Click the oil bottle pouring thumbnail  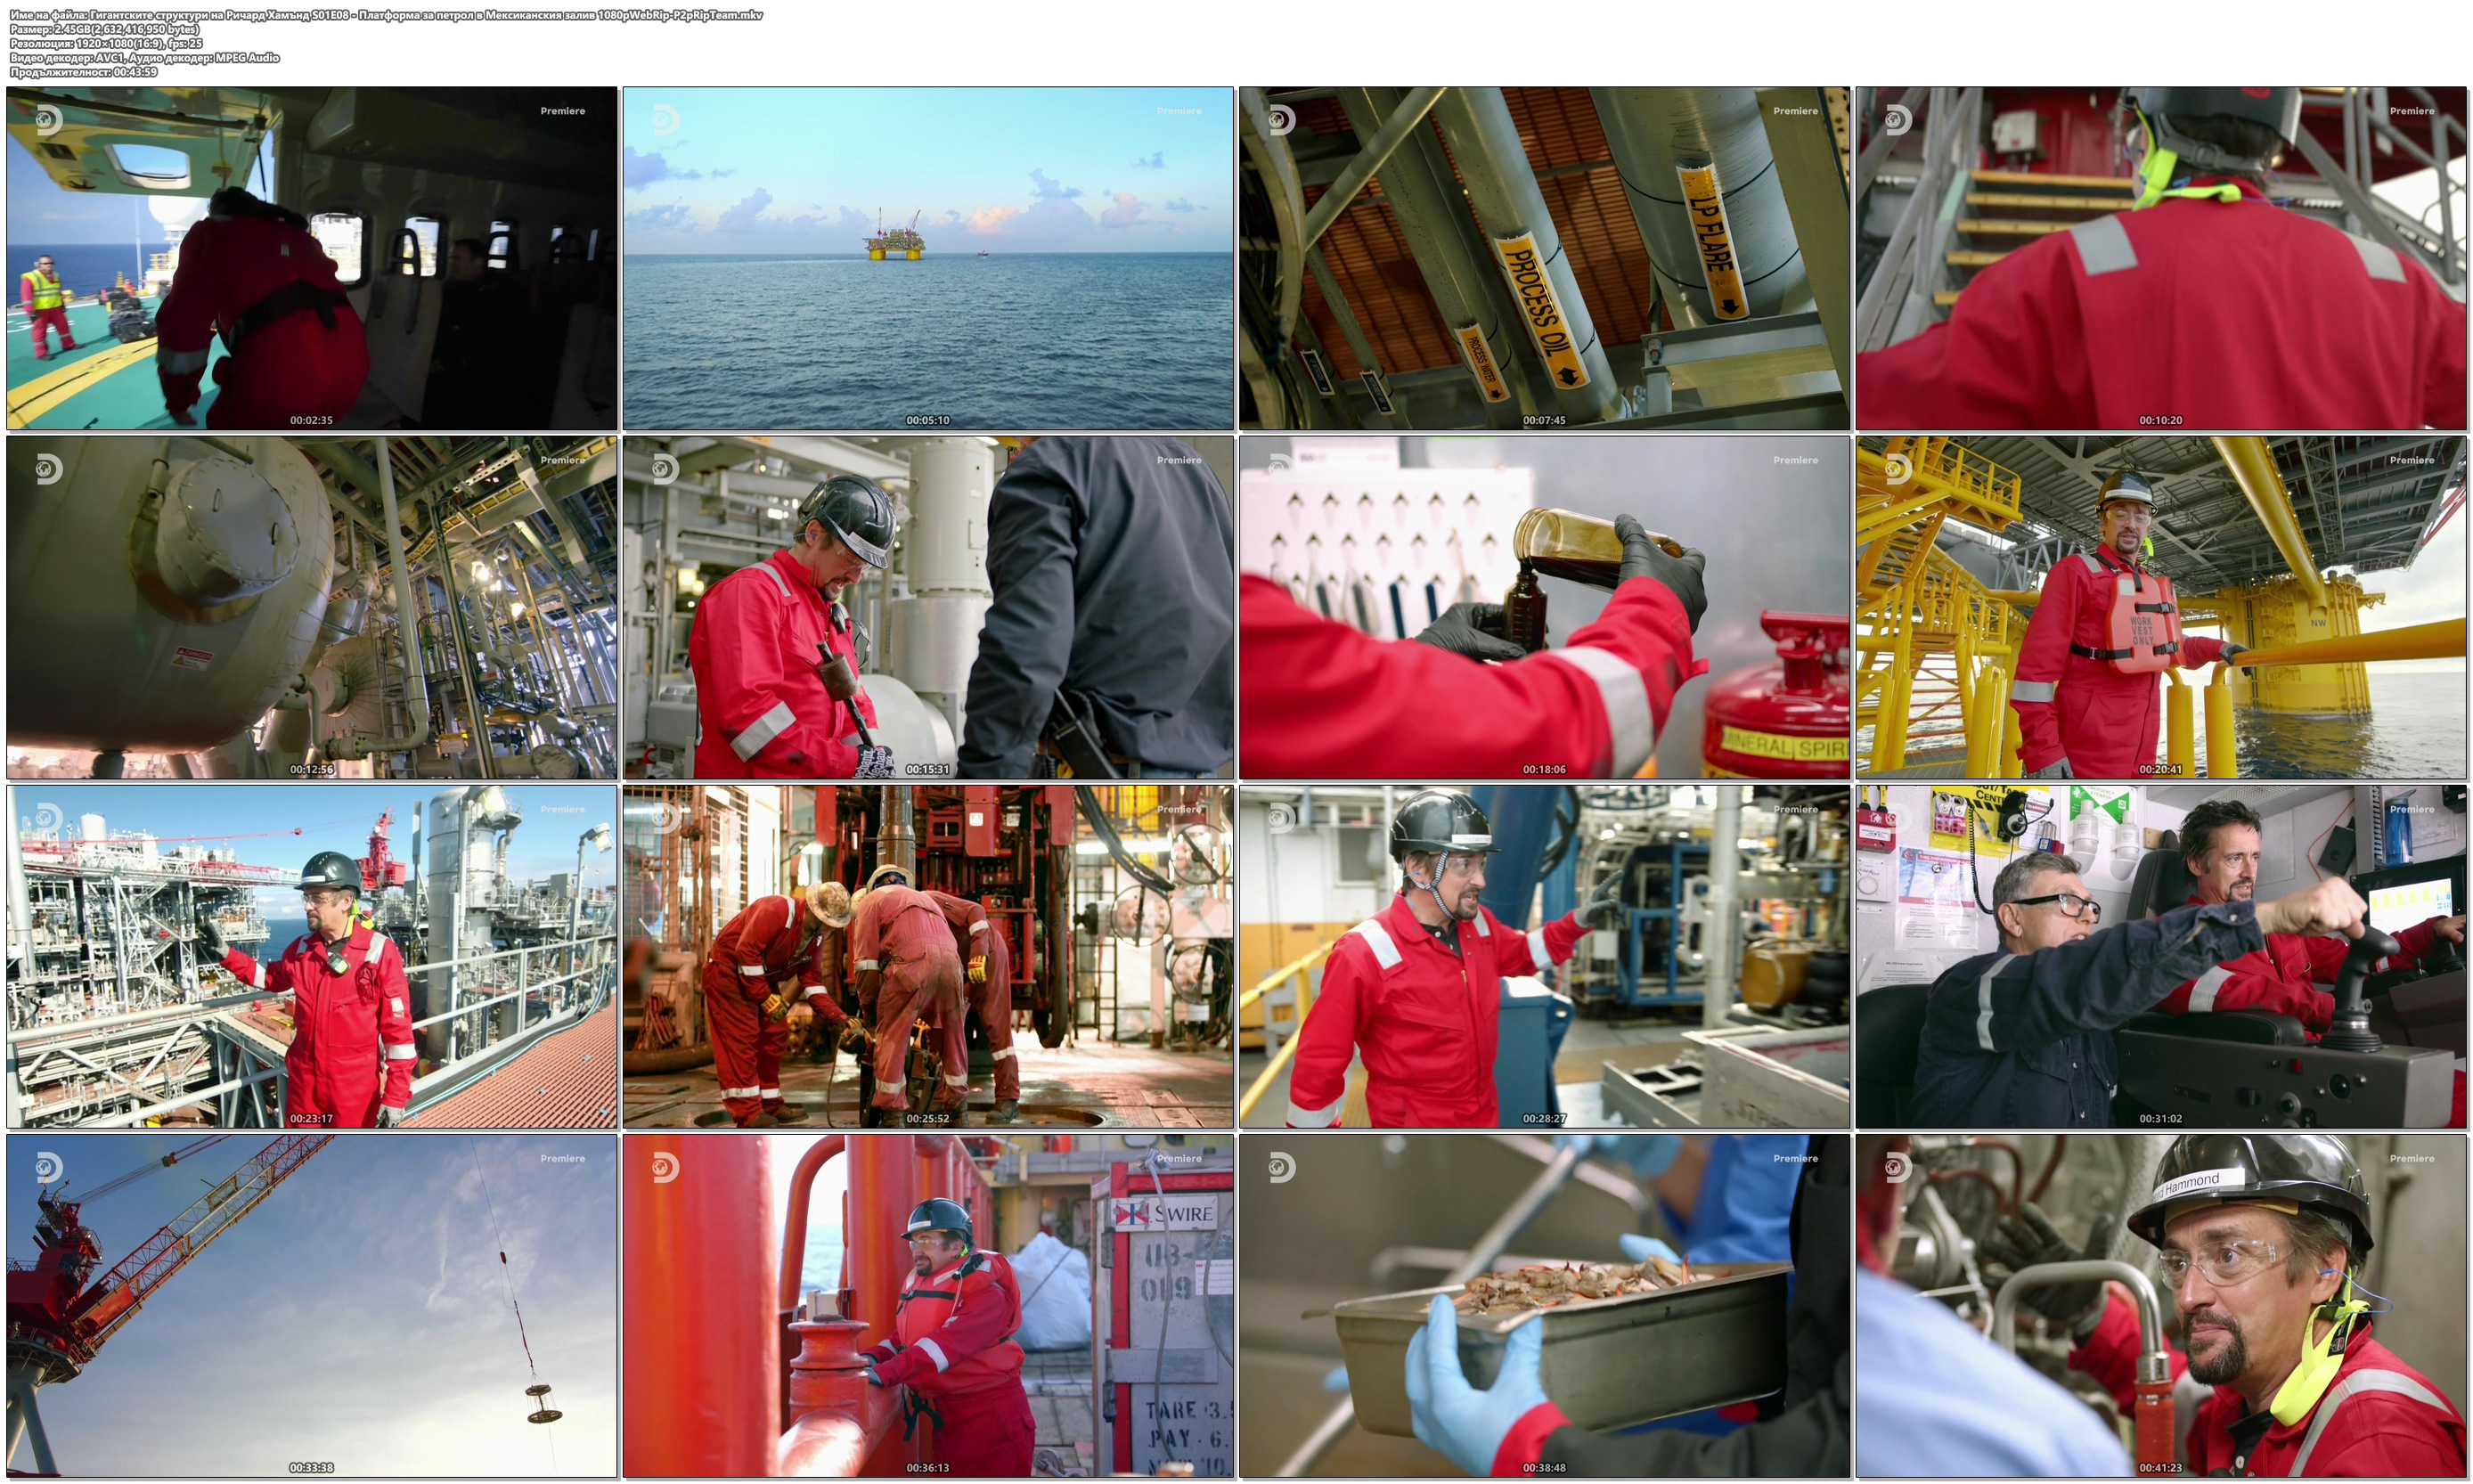1544,607
